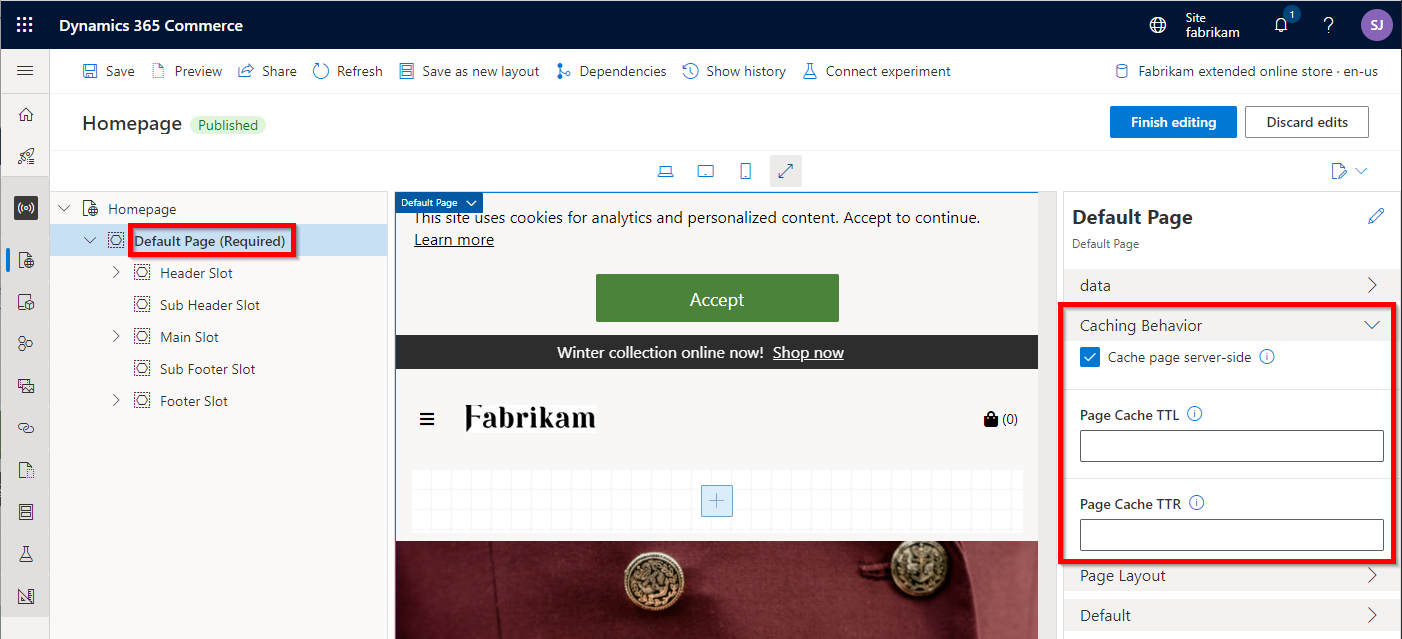1402x639 pixels.
Task: Expand the Main Slot node
Action: pos(116,337)
